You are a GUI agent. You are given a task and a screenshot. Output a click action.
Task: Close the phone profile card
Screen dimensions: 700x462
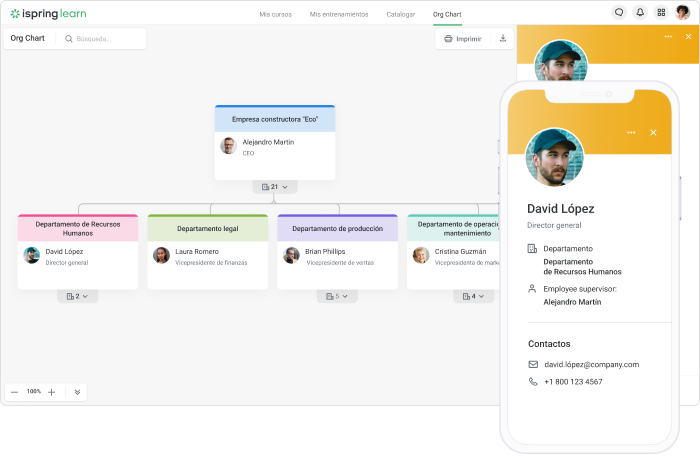[653, 133]
